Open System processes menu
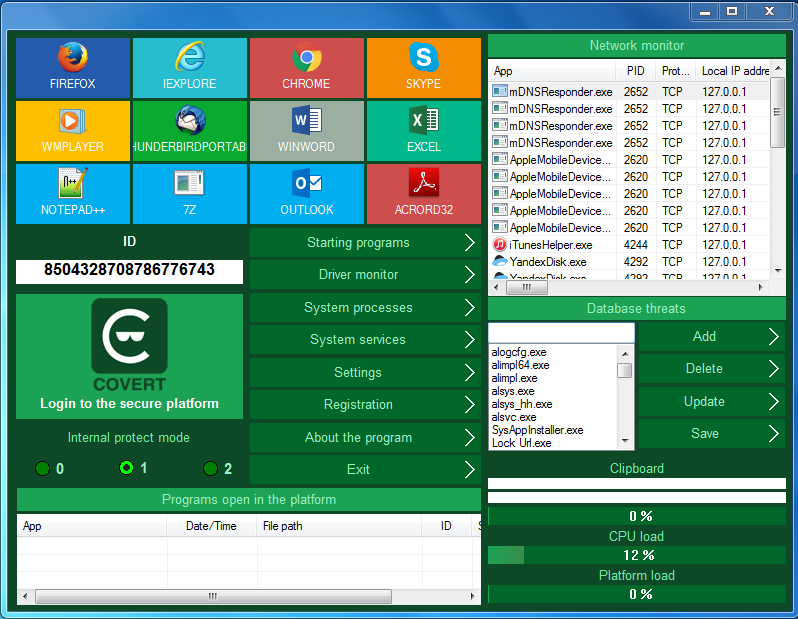798x619 pixels. click(365, 307)
